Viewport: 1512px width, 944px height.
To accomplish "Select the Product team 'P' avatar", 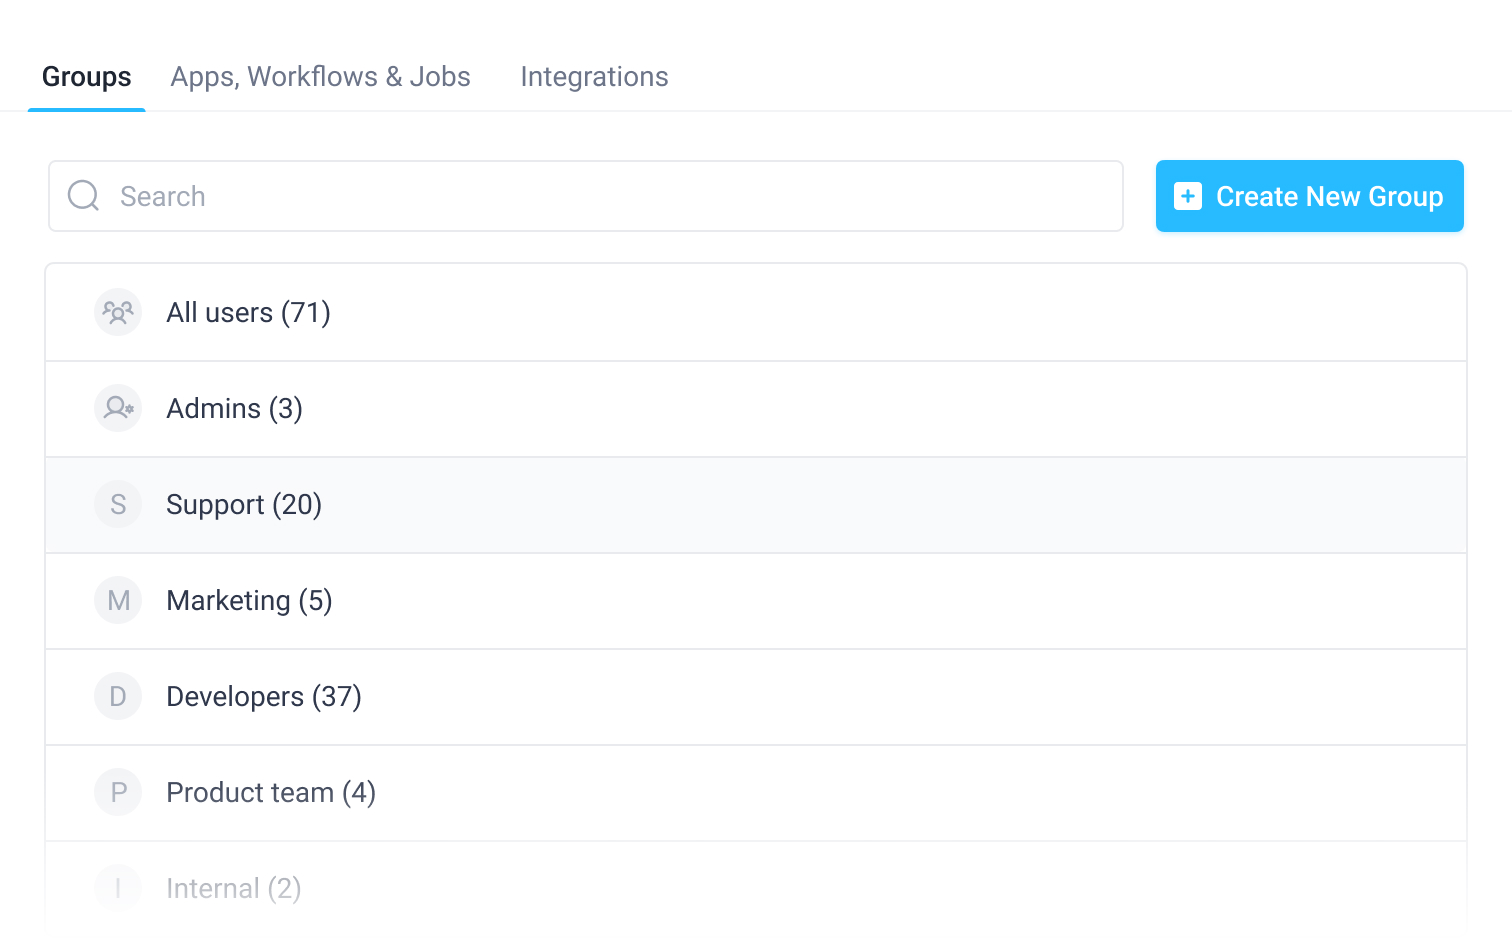I will (x=118, y=792).
